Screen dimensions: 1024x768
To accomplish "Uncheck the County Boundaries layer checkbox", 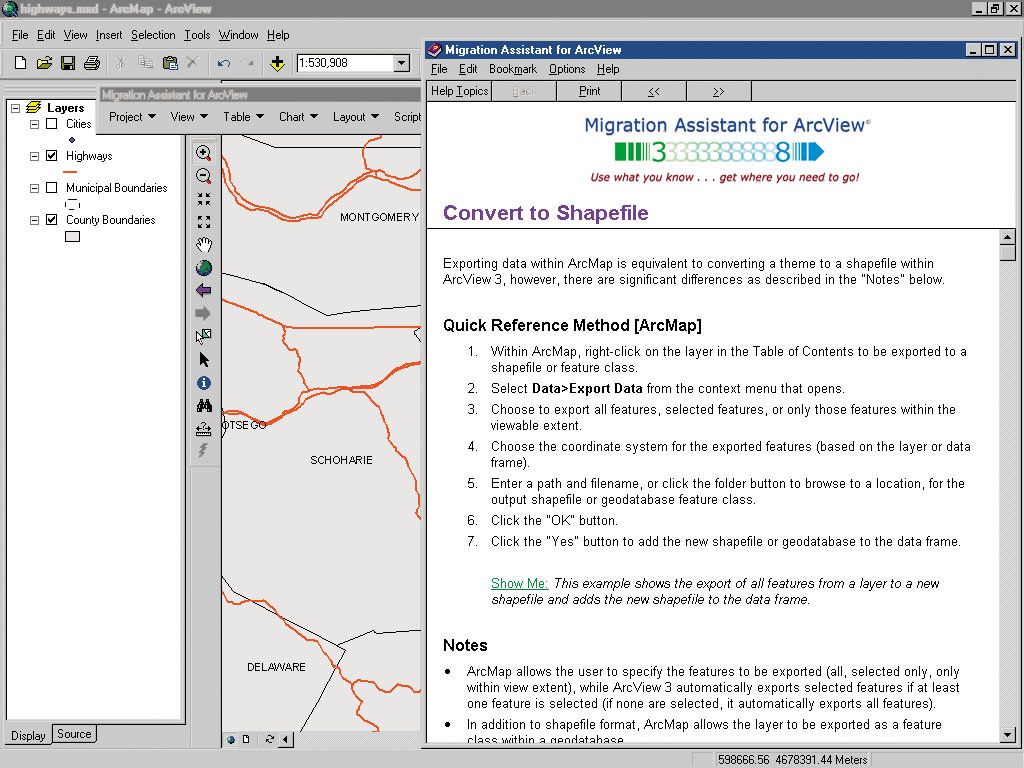I will 52,219.
